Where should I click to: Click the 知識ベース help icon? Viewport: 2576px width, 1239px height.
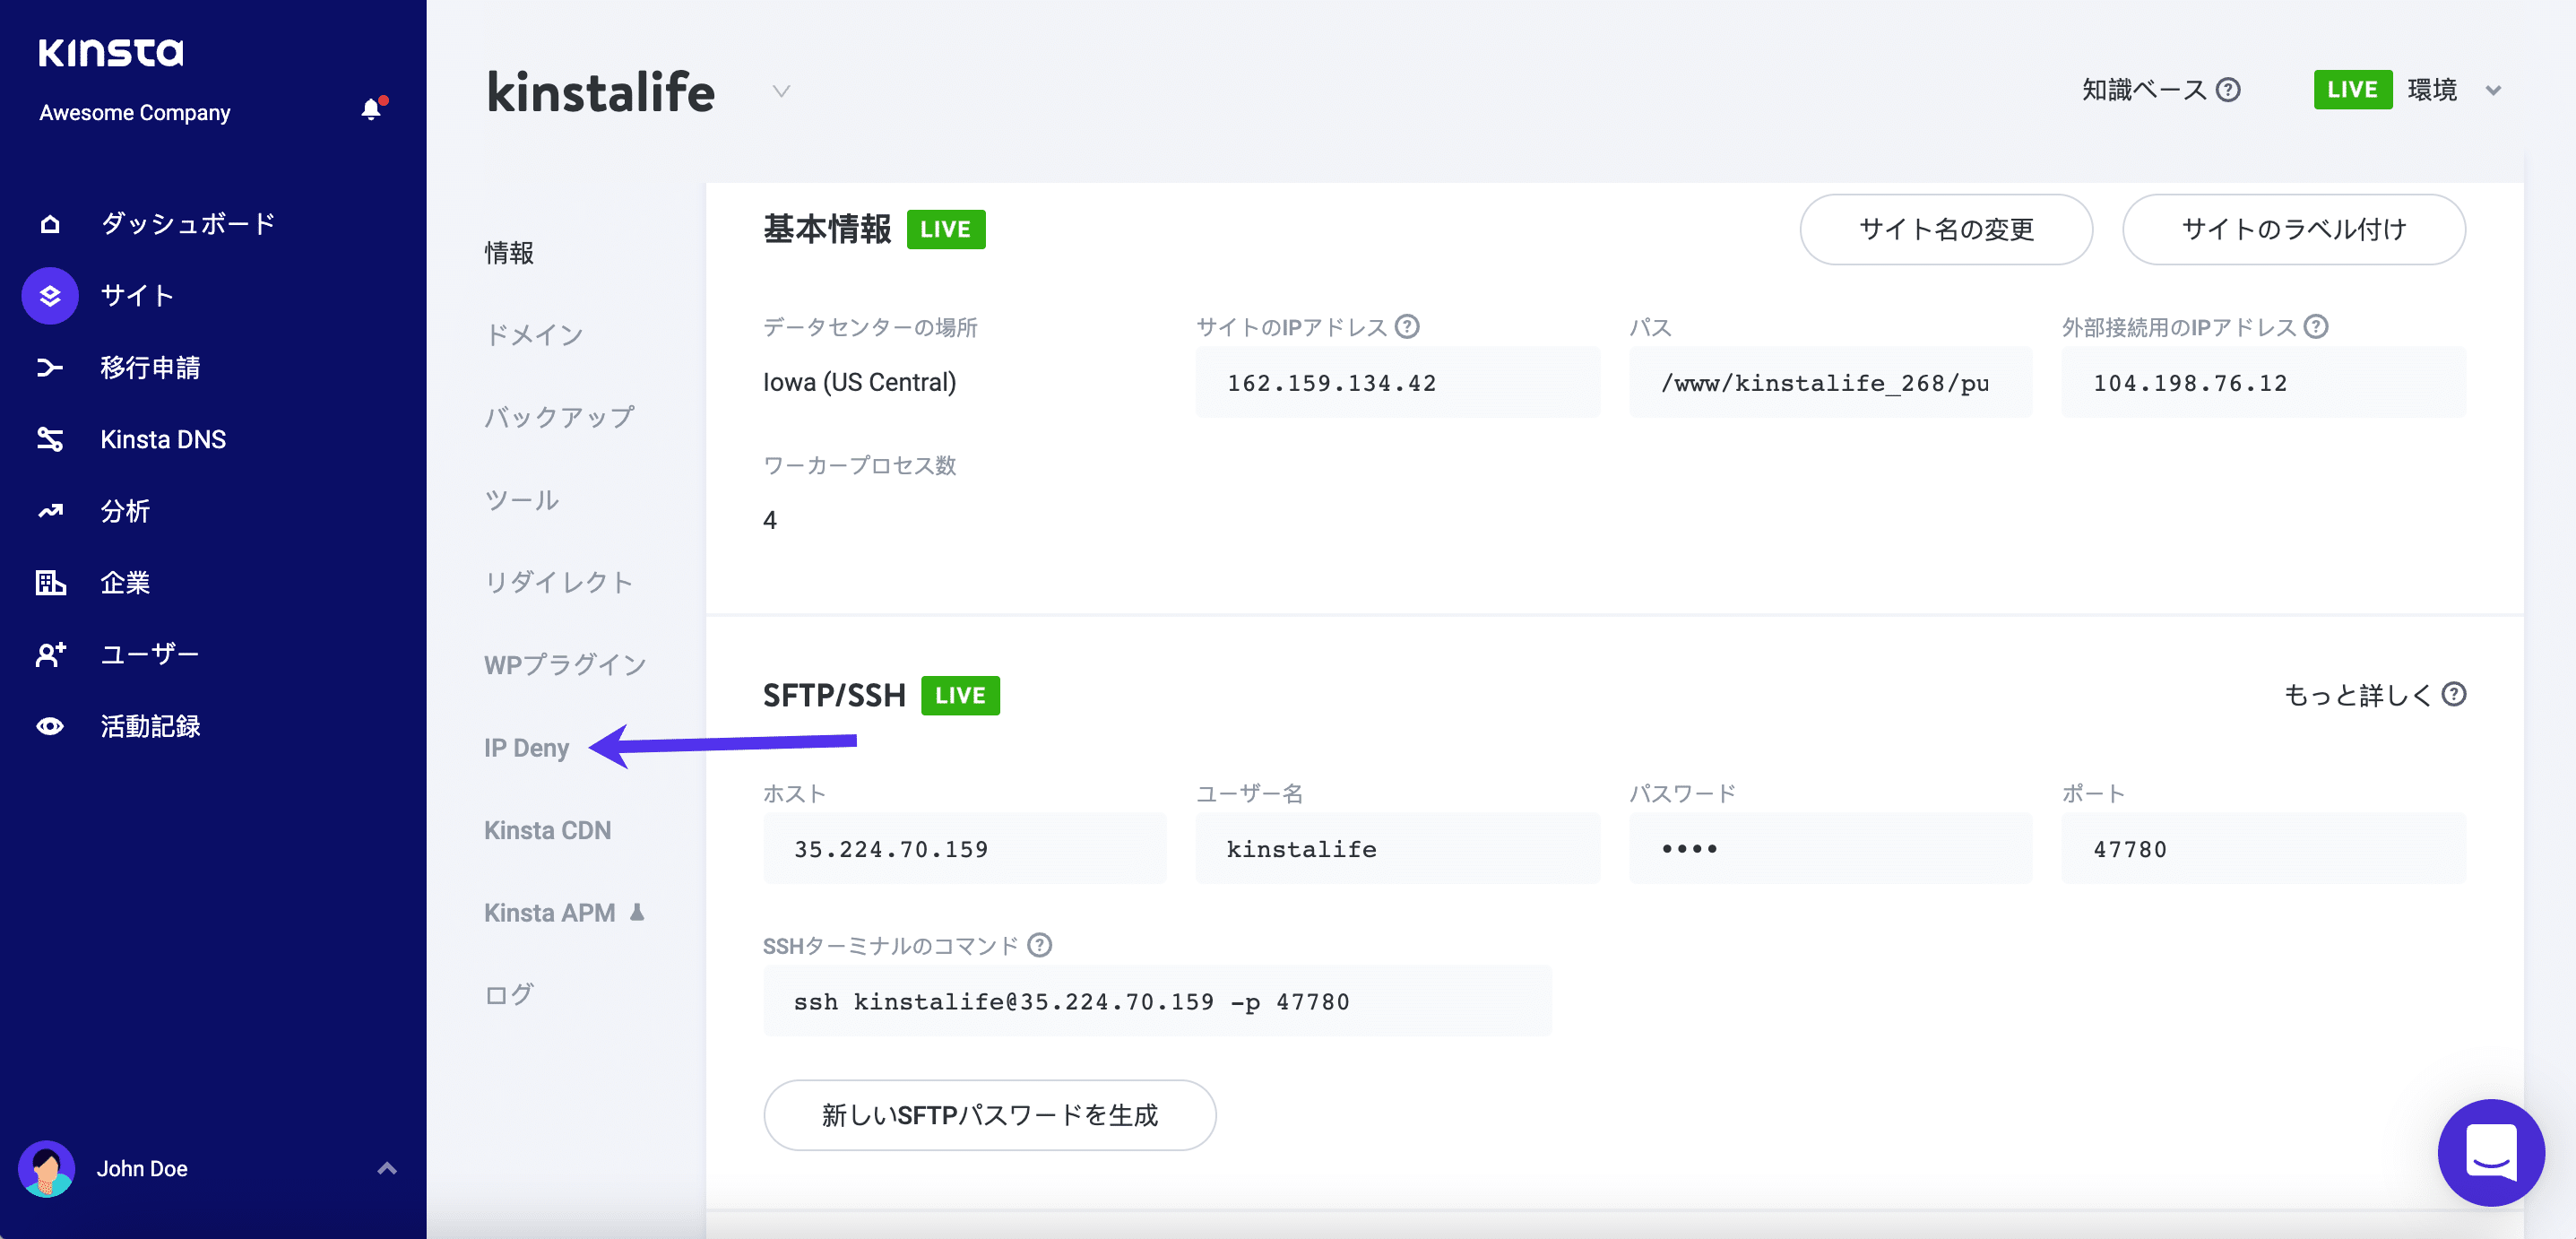[2228, 89]
